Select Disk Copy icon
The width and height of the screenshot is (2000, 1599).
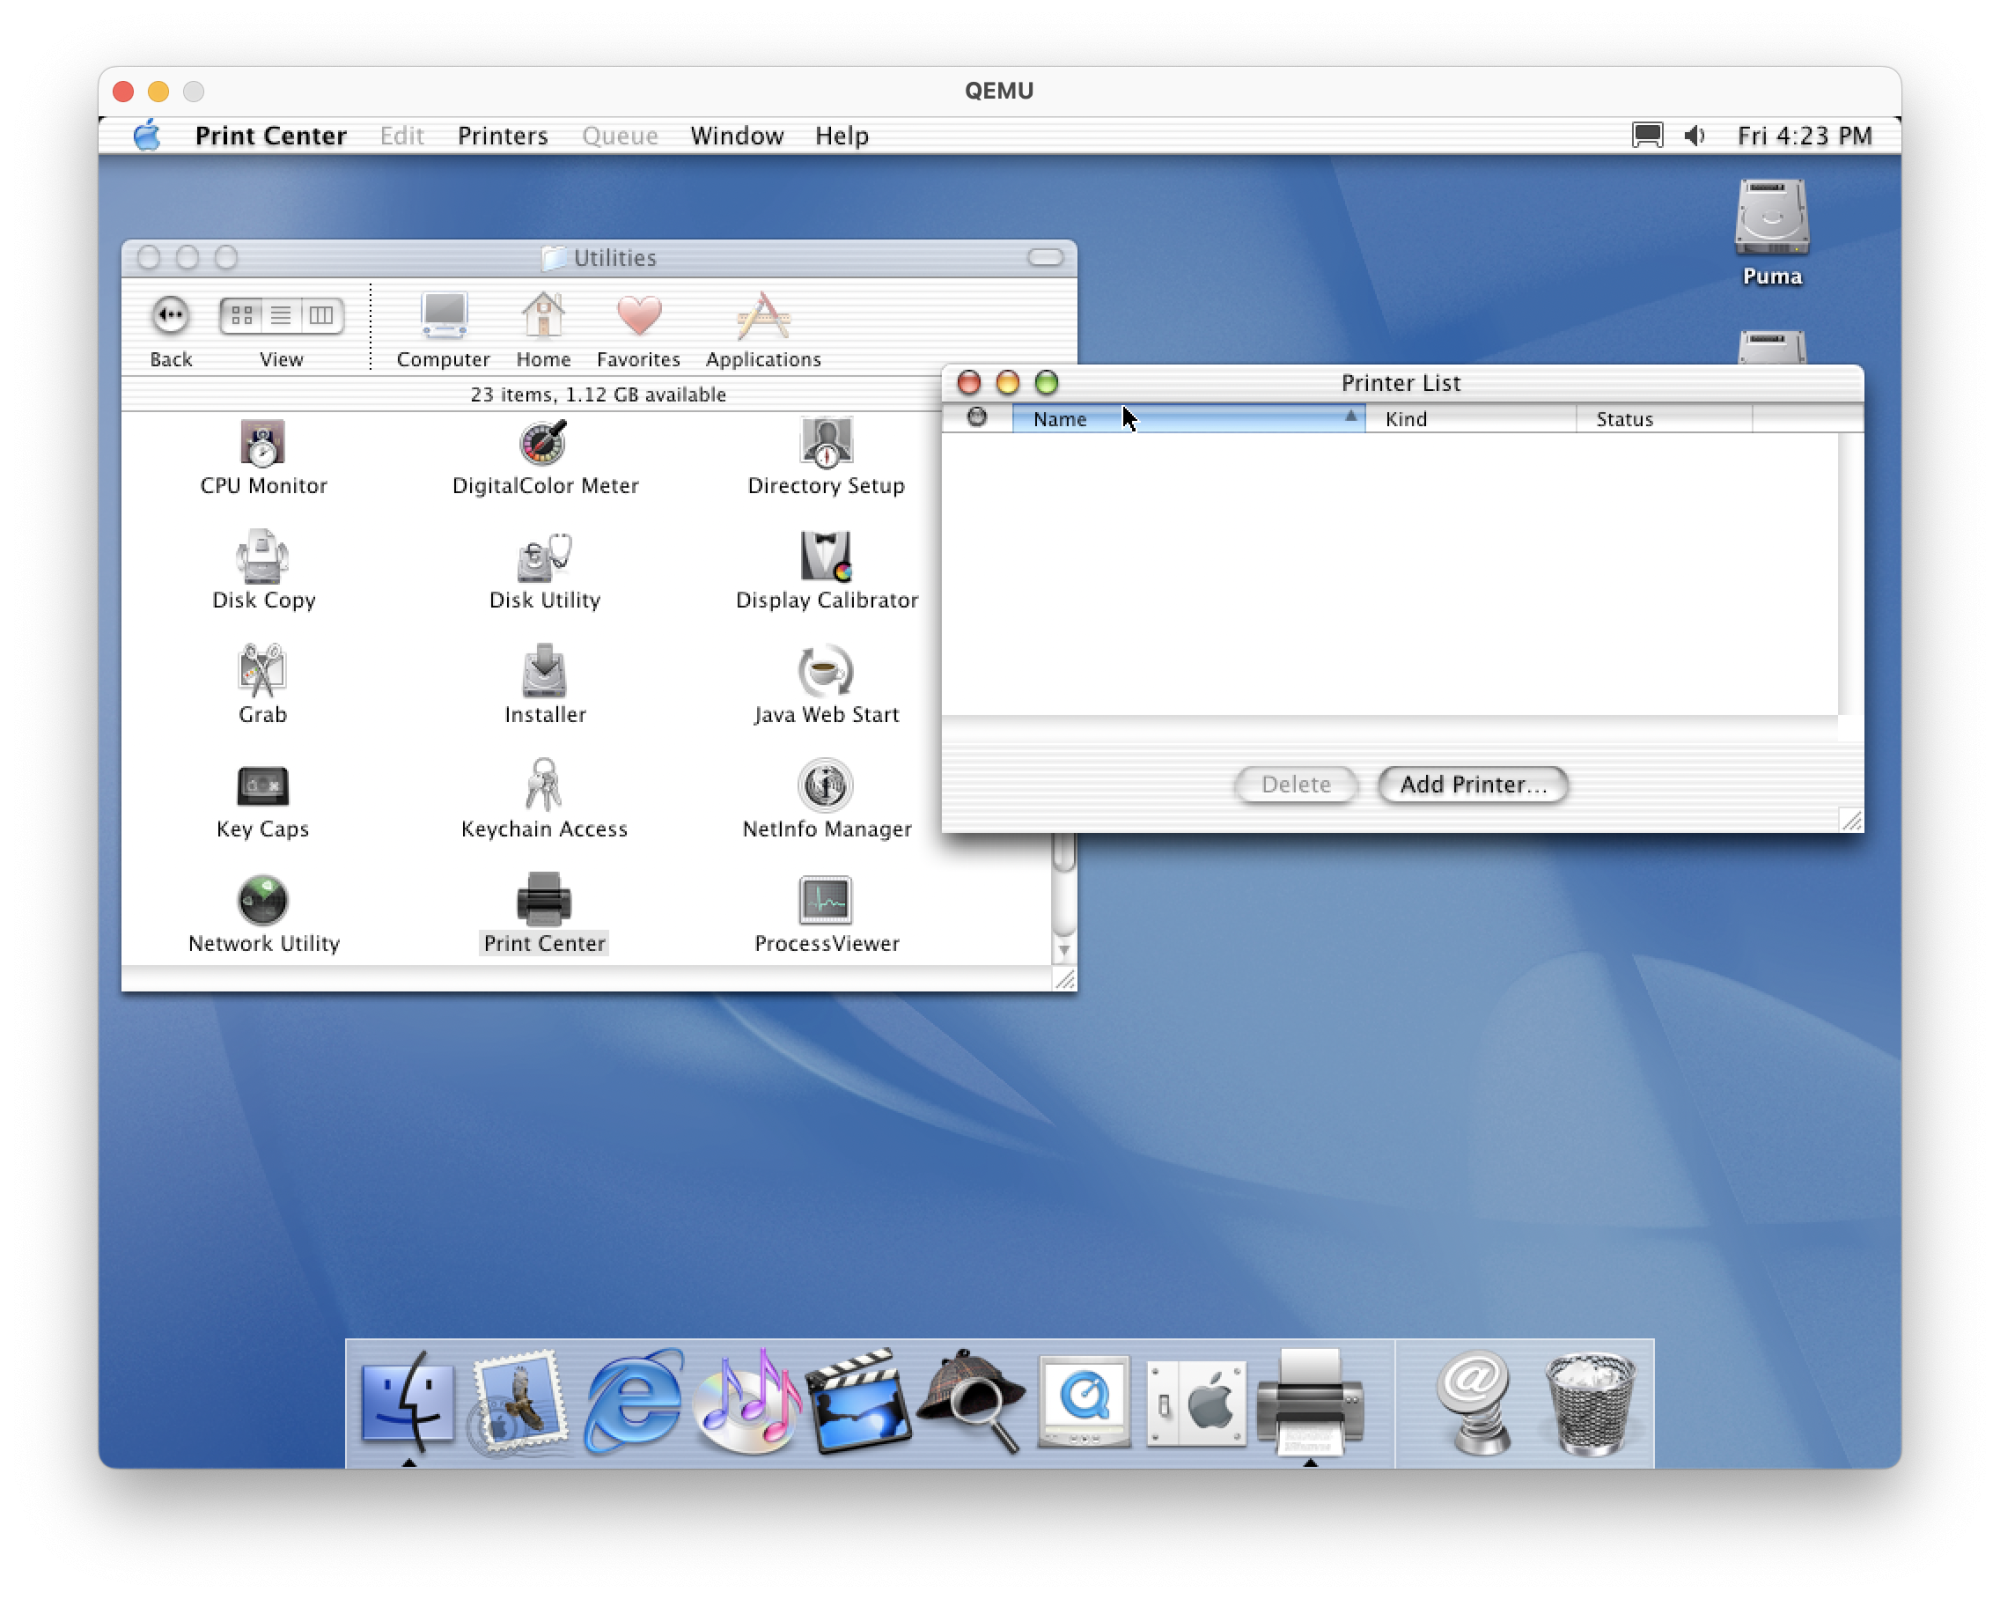tap(262, 558)
